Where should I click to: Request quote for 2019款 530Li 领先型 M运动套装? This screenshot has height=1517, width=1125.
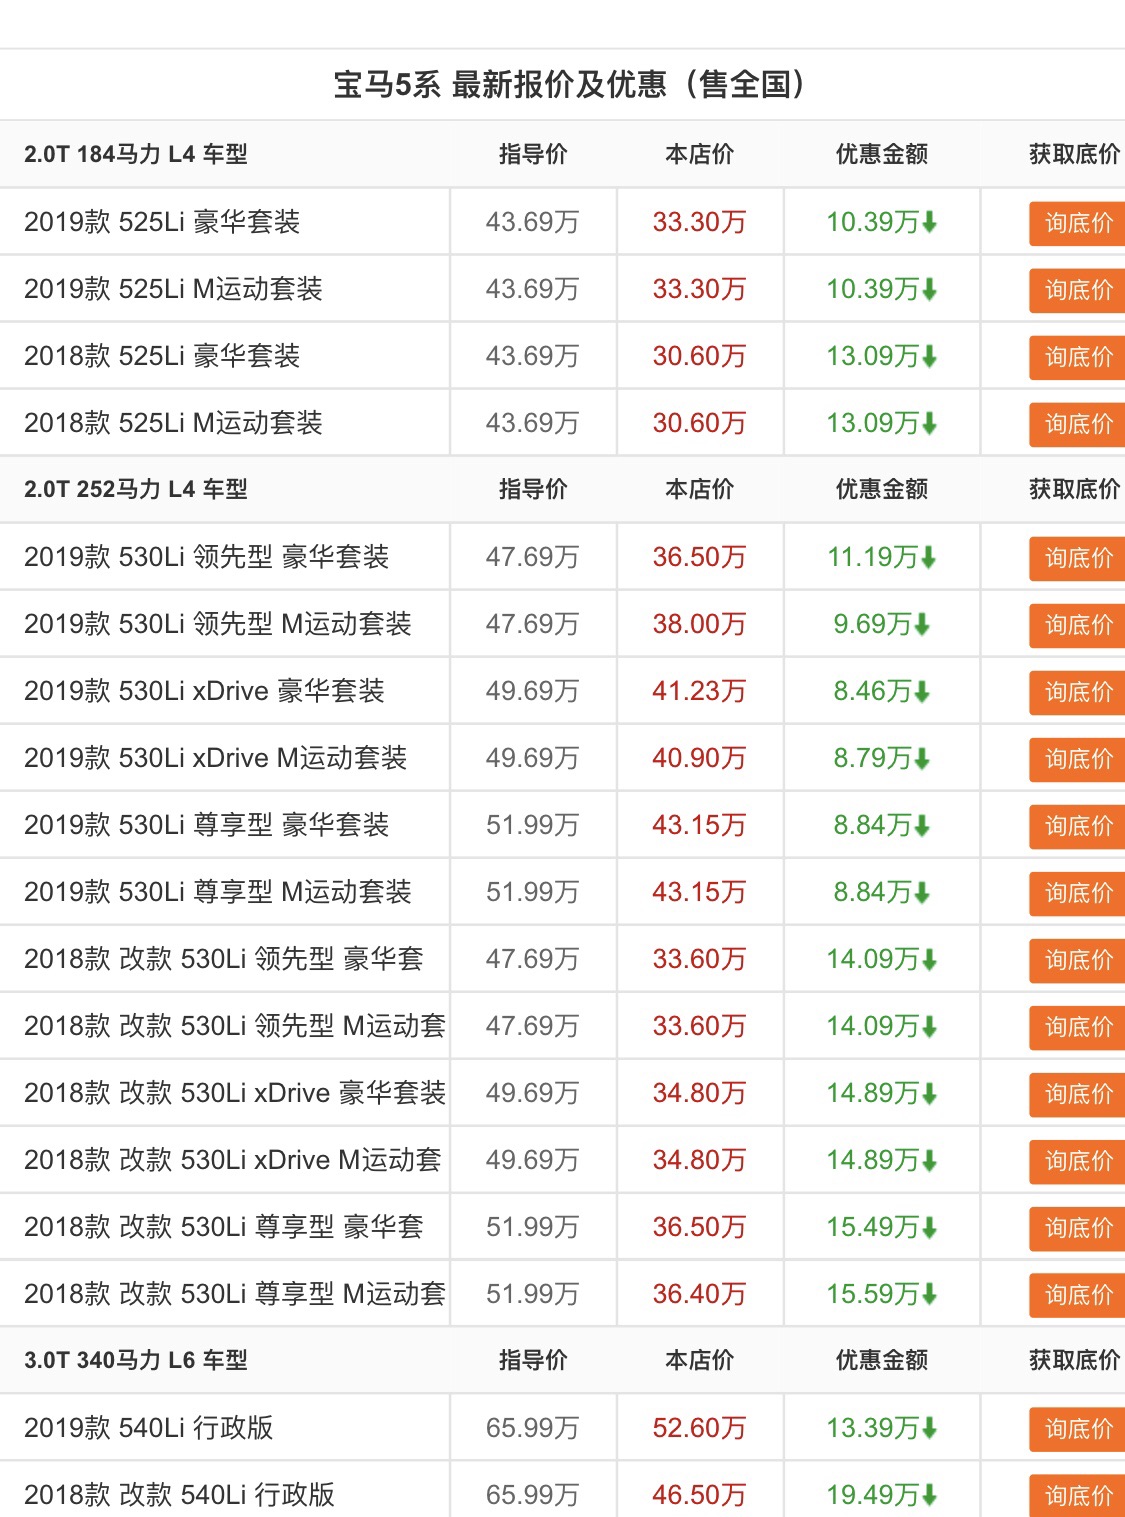1077,625
